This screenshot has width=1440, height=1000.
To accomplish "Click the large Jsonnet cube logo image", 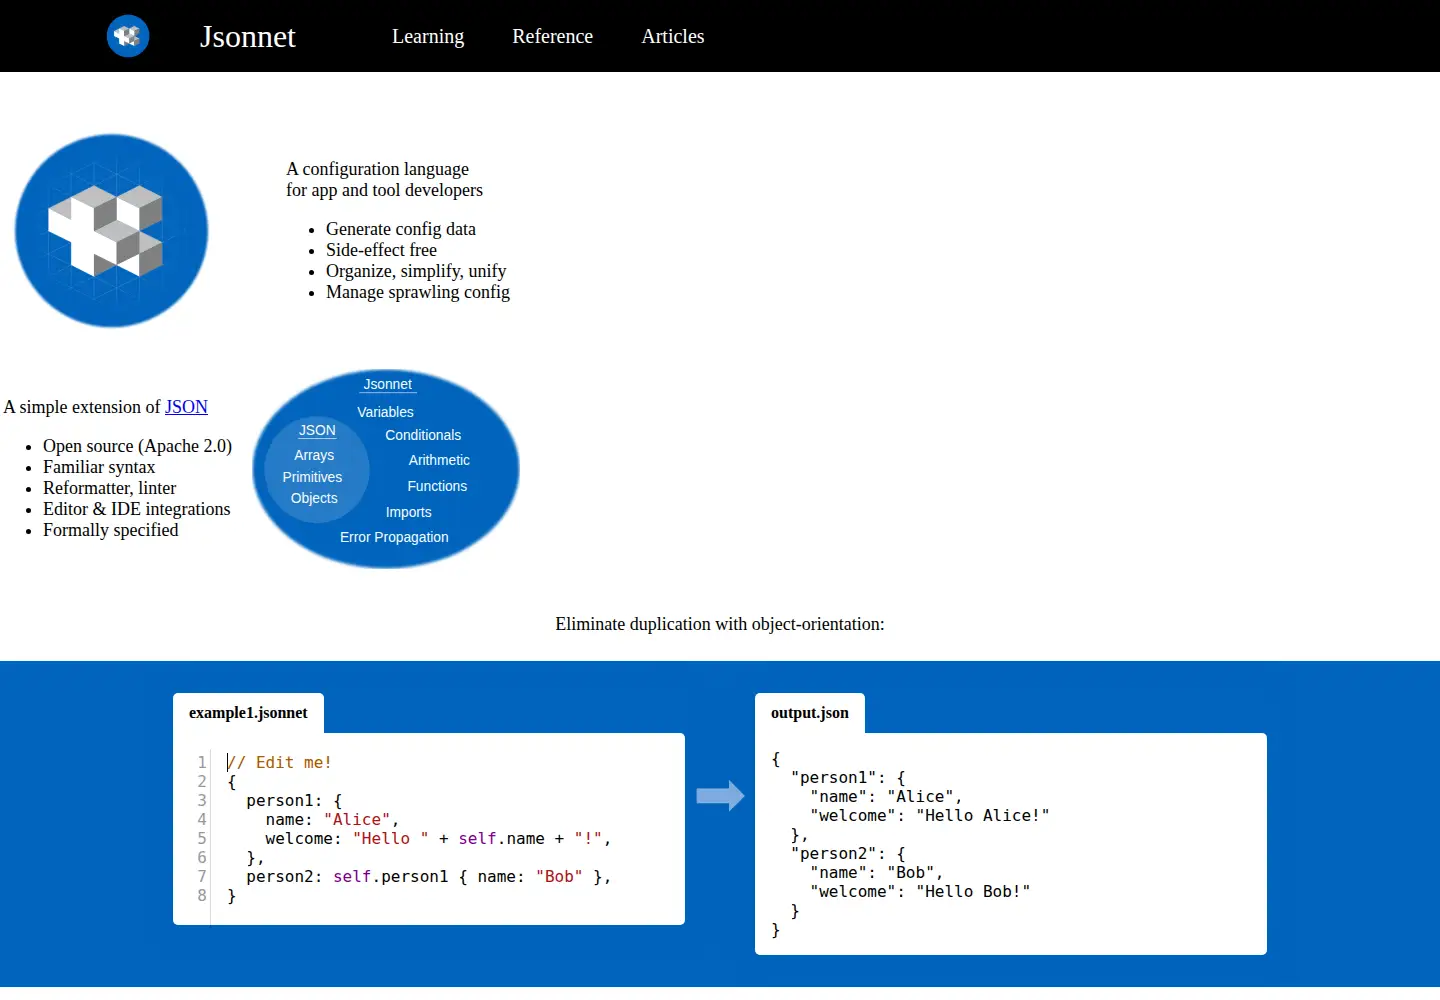I will point(111,231).
